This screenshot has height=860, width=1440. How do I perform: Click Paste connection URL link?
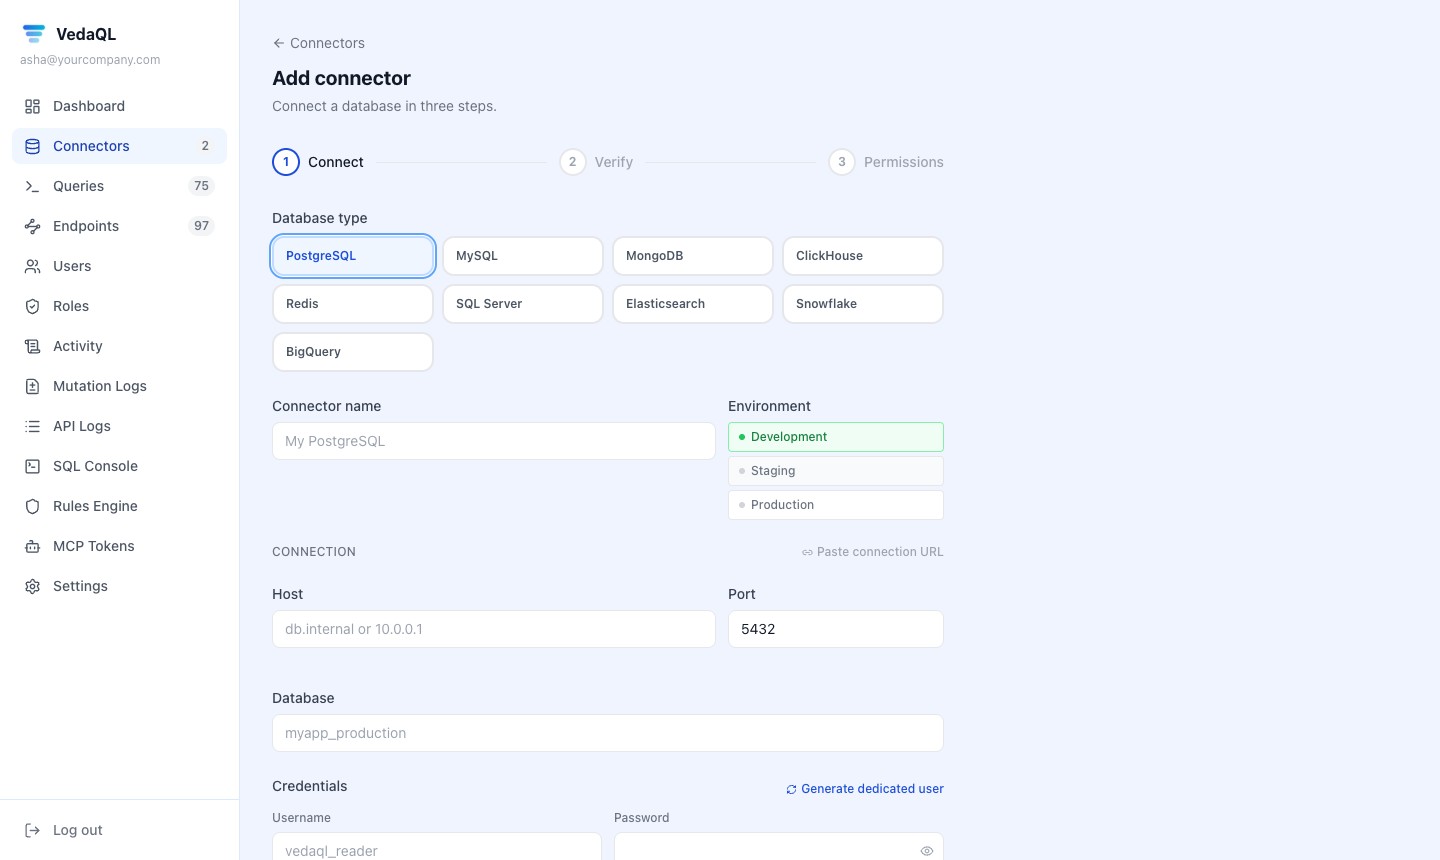pyautogui.click(x=872, y=552)
